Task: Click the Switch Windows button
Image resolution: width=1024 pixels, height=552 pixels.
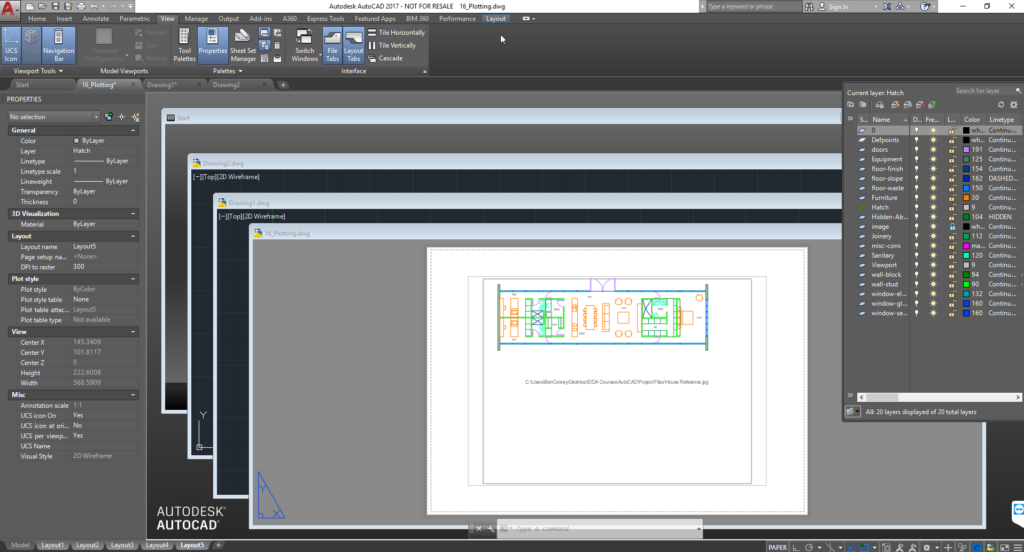Action: coord(304,45)
